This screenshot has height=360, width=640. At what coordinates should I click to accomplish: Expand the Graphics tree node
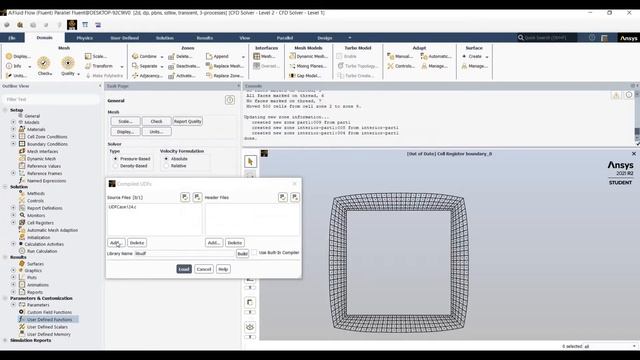[13, 270]
